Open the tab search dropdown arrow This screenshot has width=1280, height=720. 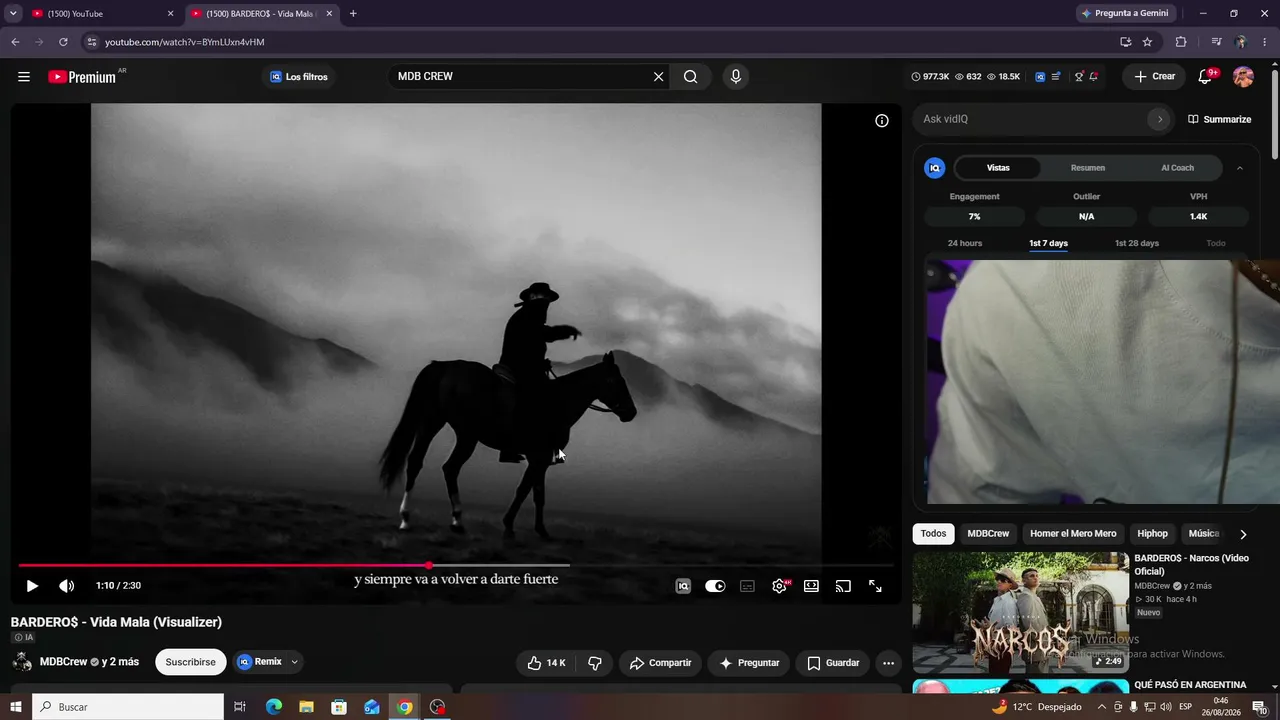[x=13, y=14]
